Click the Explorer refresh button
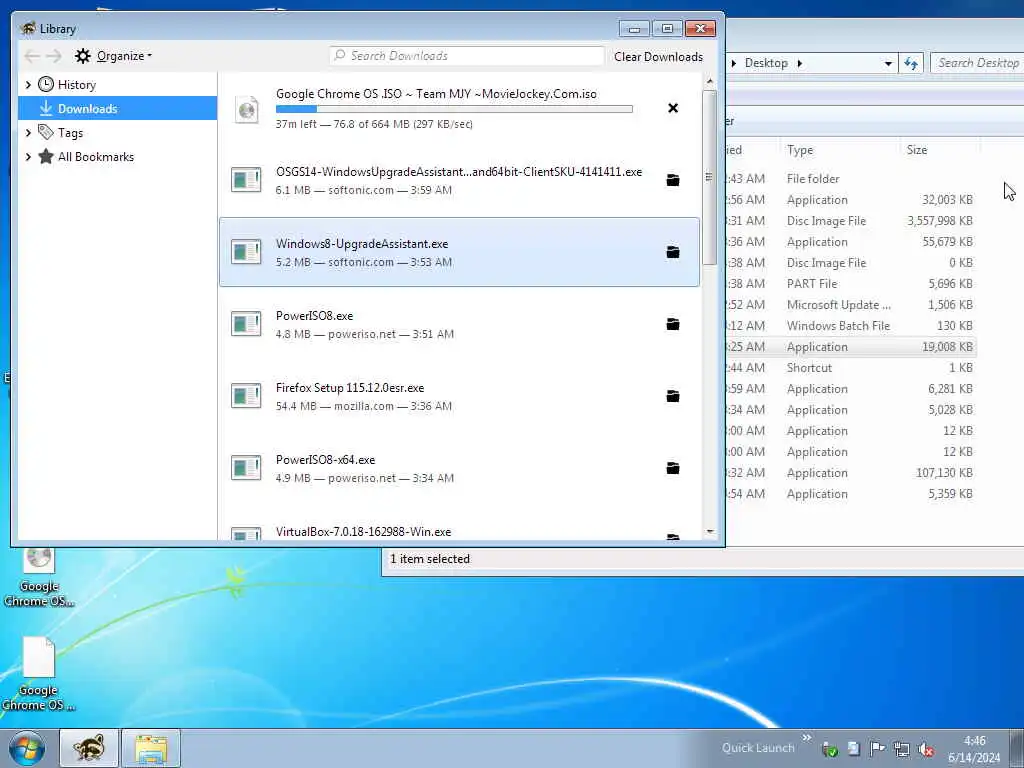1024x768 pixels. [911, 63]
